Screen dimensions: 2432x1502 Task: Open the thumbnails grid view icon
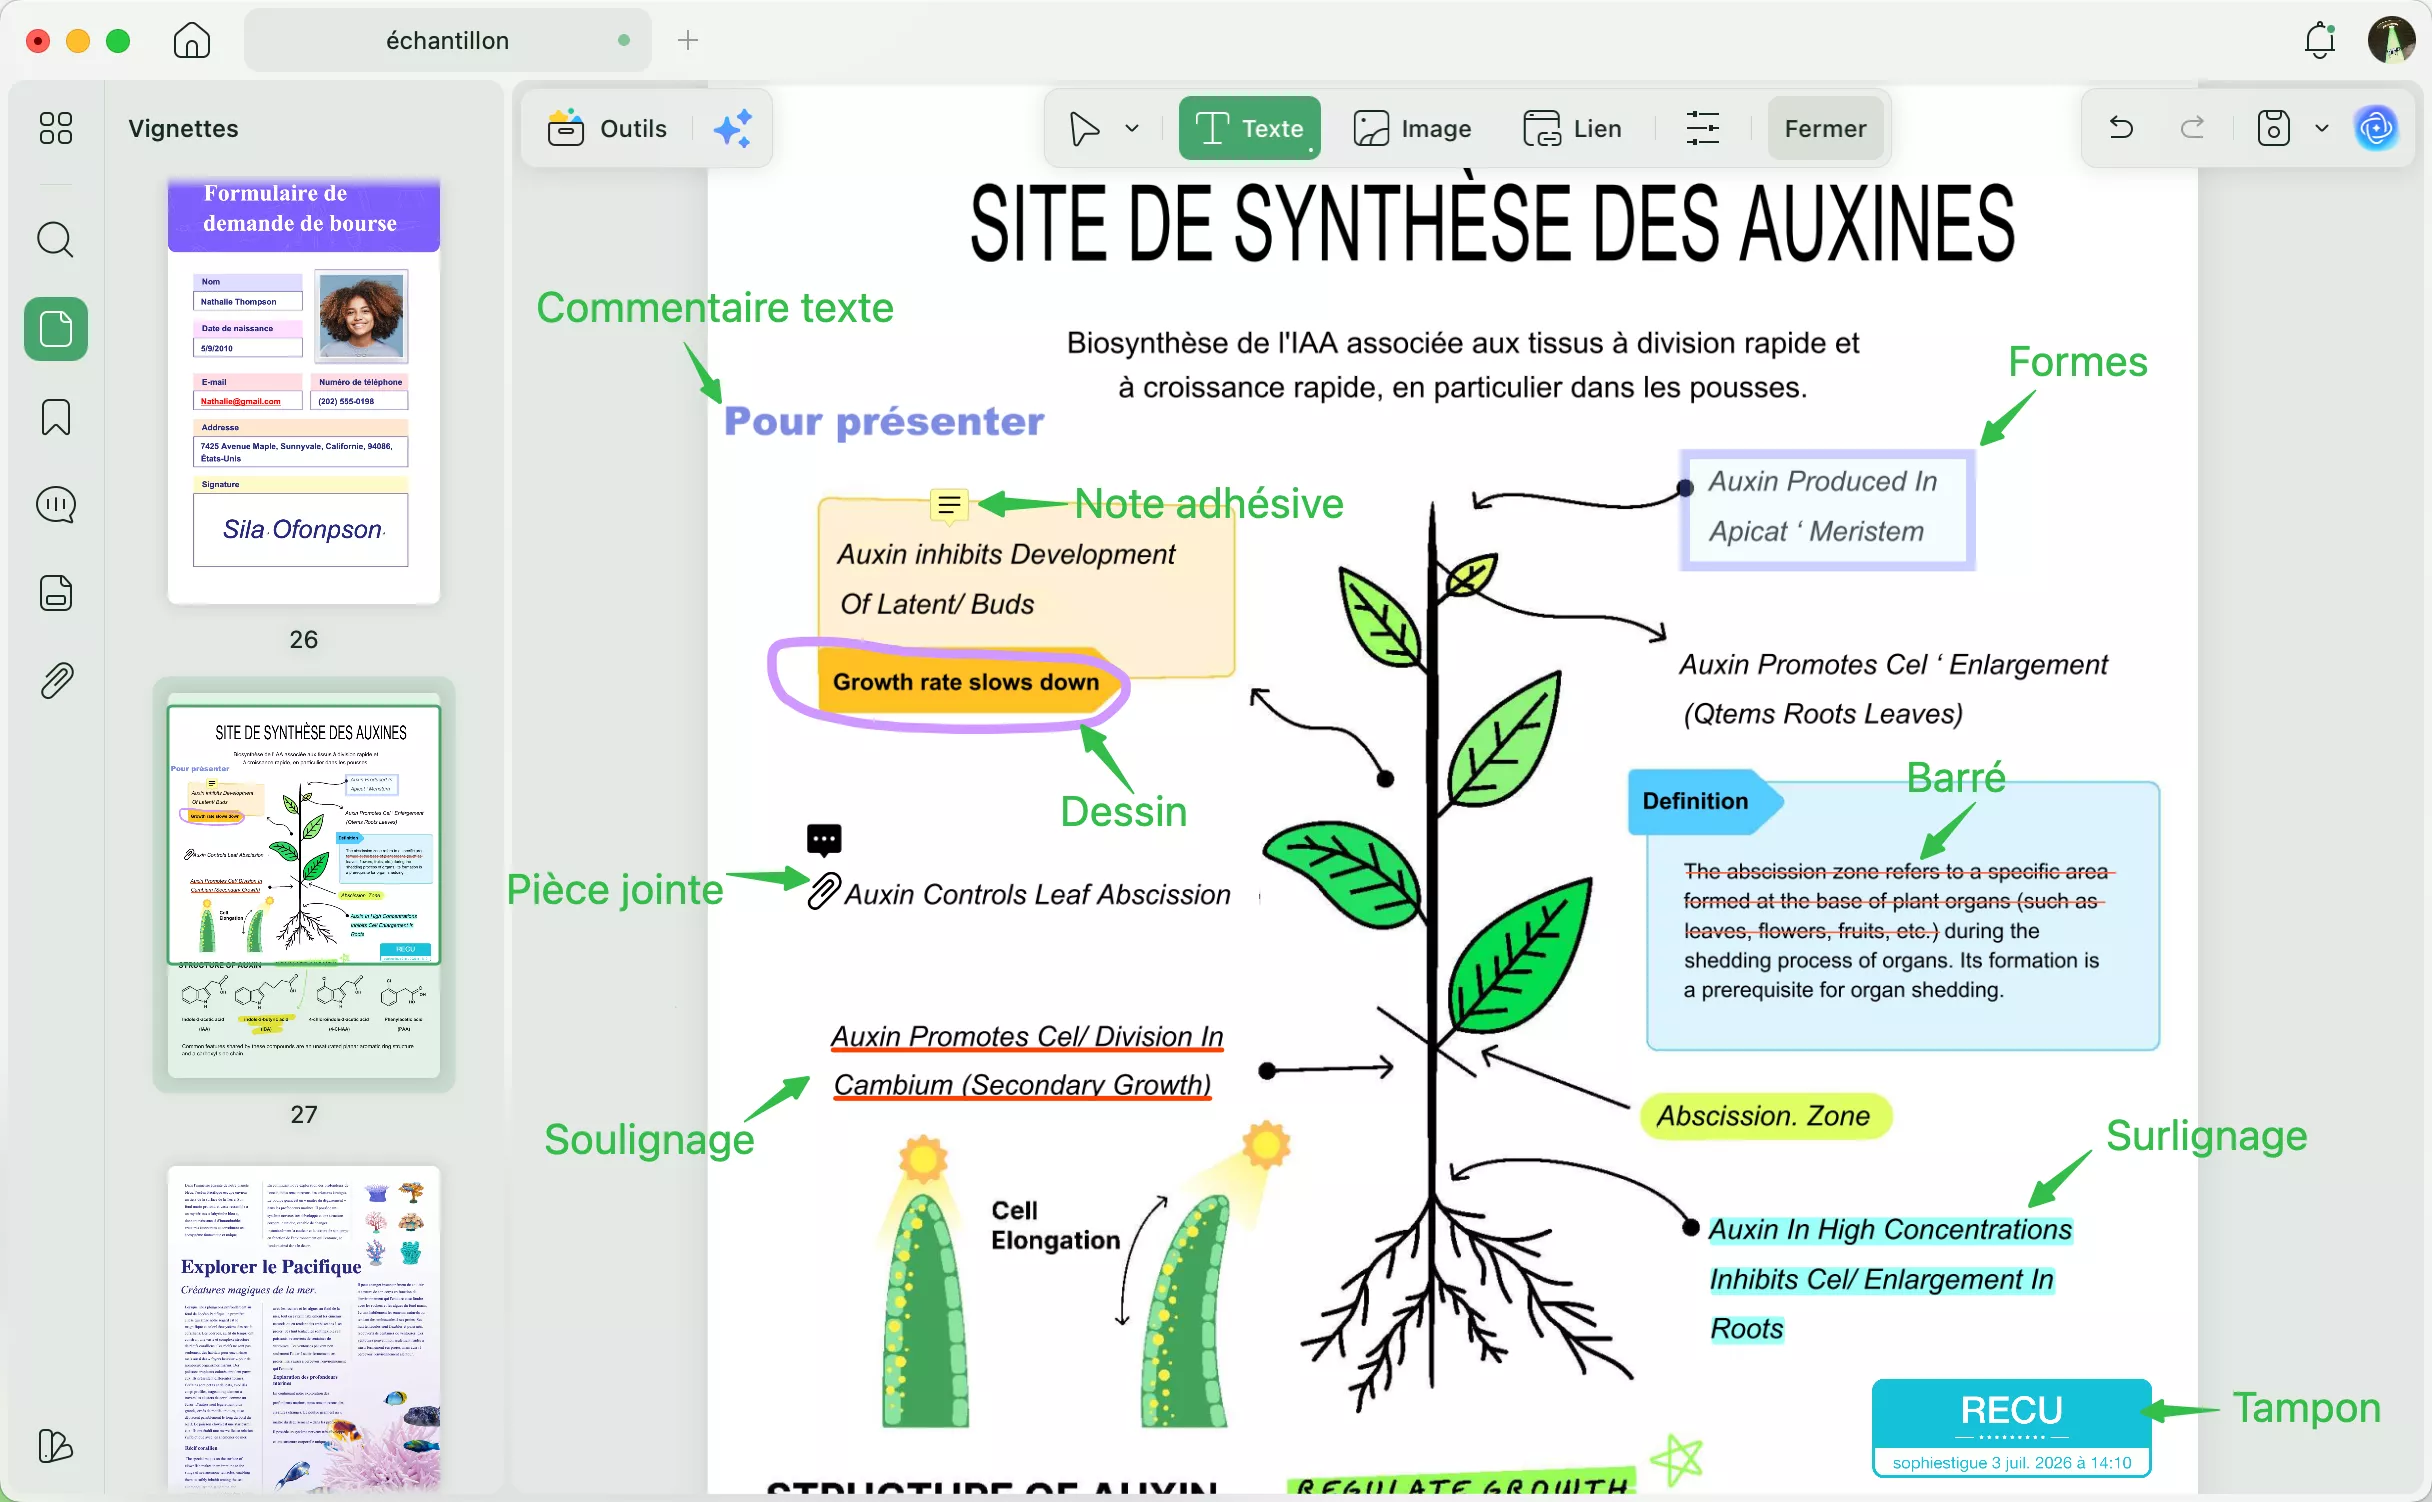click(x=56, y=128)
